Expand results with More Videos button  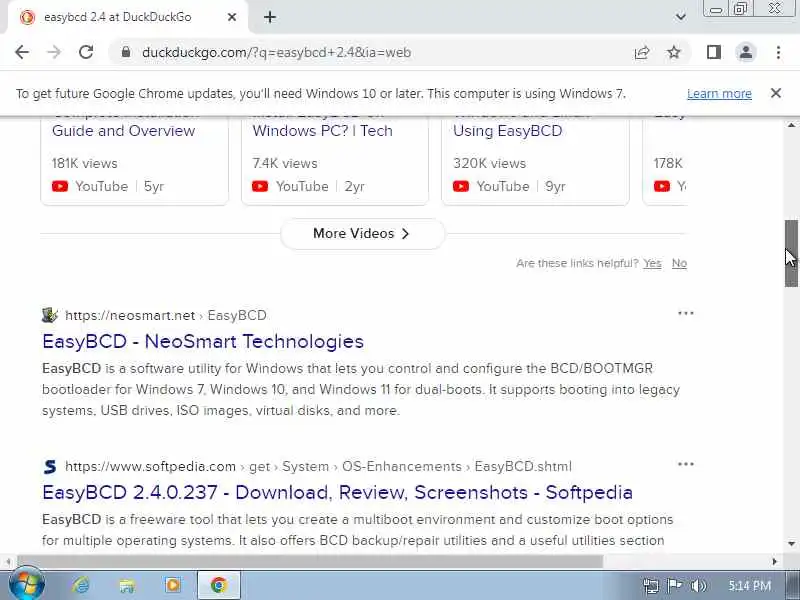pos(362,234)
